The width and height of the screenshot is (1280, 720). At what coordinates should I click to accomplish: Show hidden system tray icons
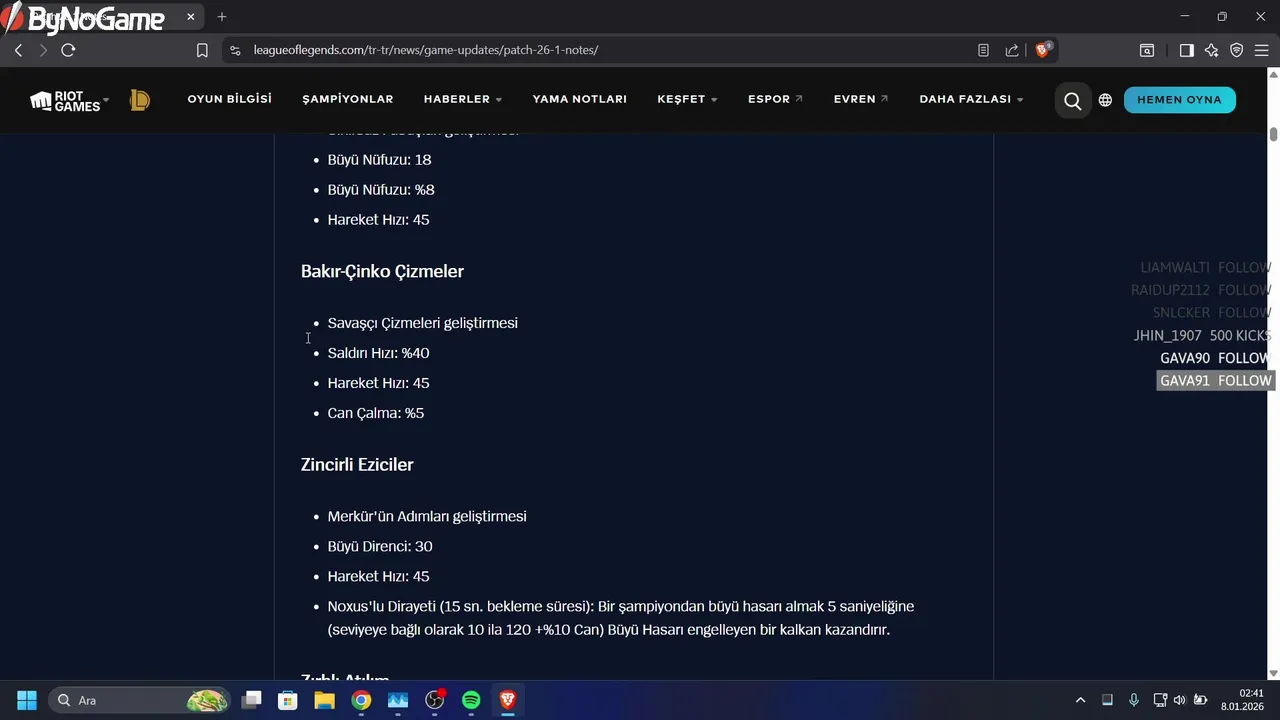click(x=1080, y=700)
